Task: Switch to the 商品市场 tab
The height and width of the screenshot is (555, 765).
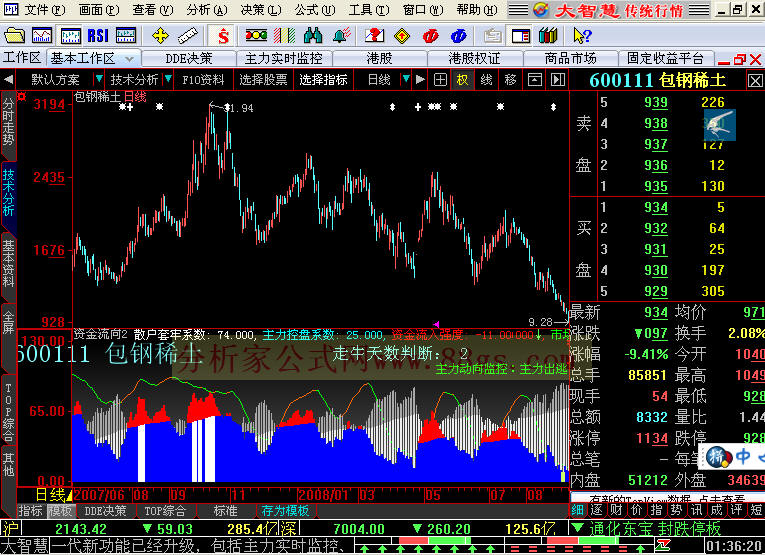Action: 570,59
